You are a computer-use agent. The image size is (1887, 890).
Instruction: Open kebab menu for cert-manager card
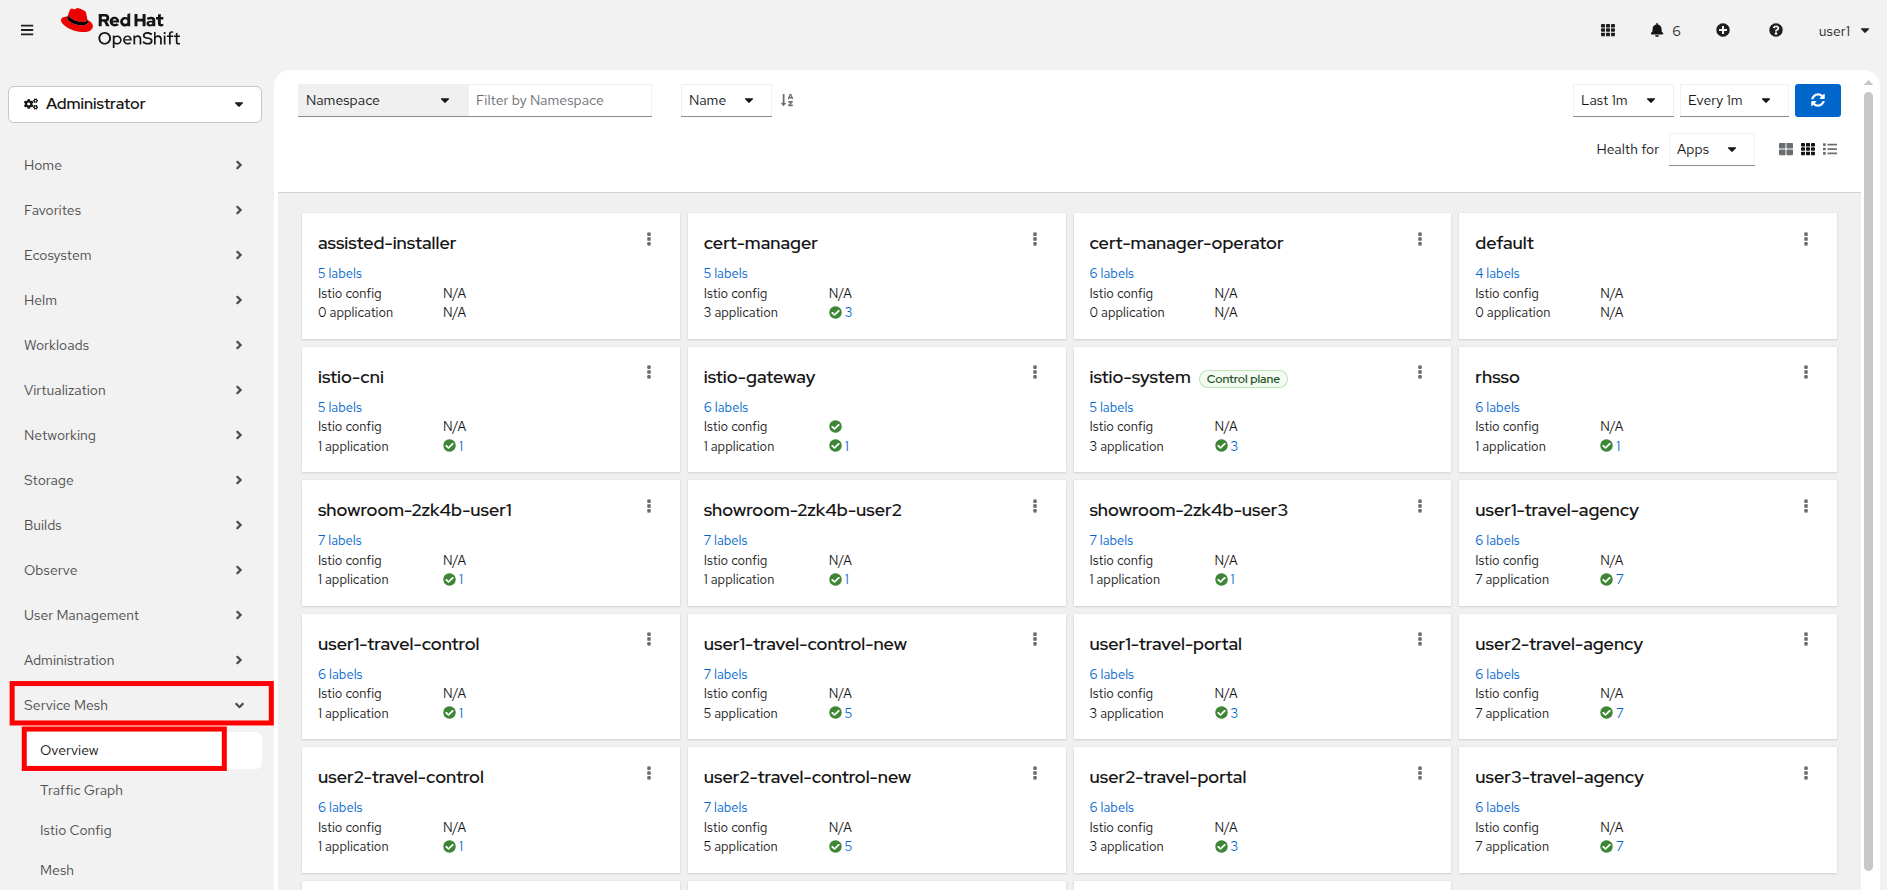[x=1034, y=239]
